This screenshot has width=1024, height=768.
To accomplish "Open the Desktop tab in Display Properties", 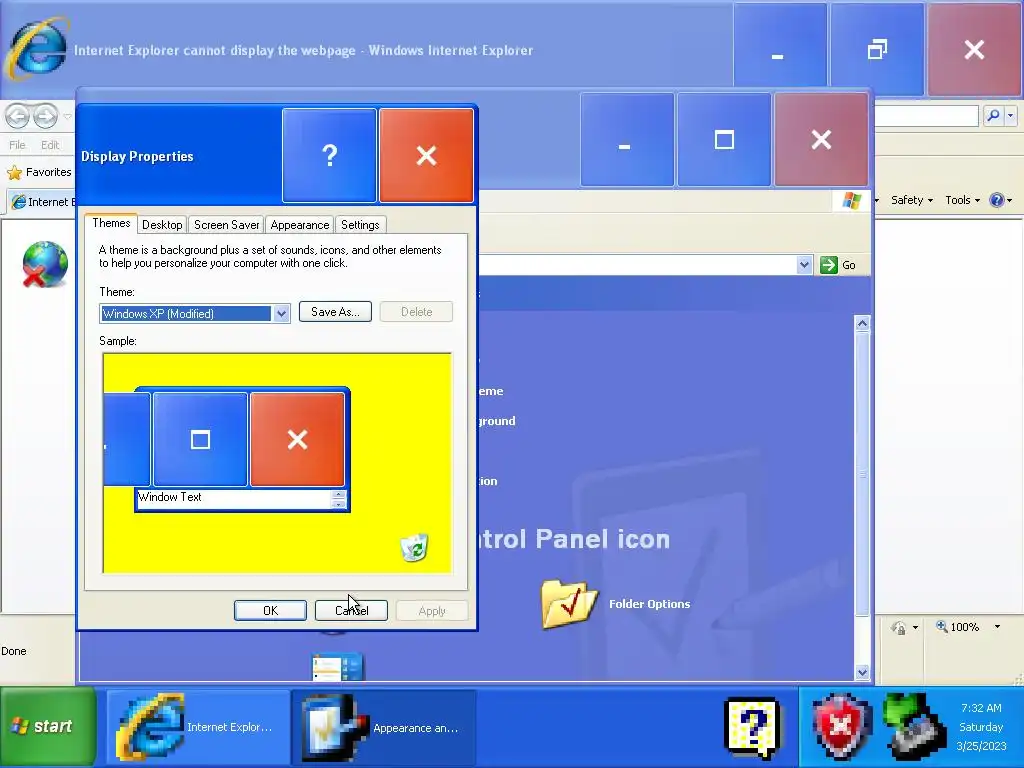I will [162, 225].
